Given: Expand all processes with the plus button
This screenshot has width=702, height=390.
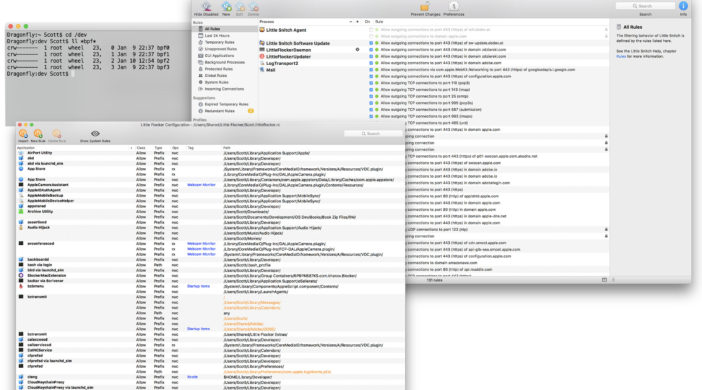Looking at the screenshot, I should 357,21.
